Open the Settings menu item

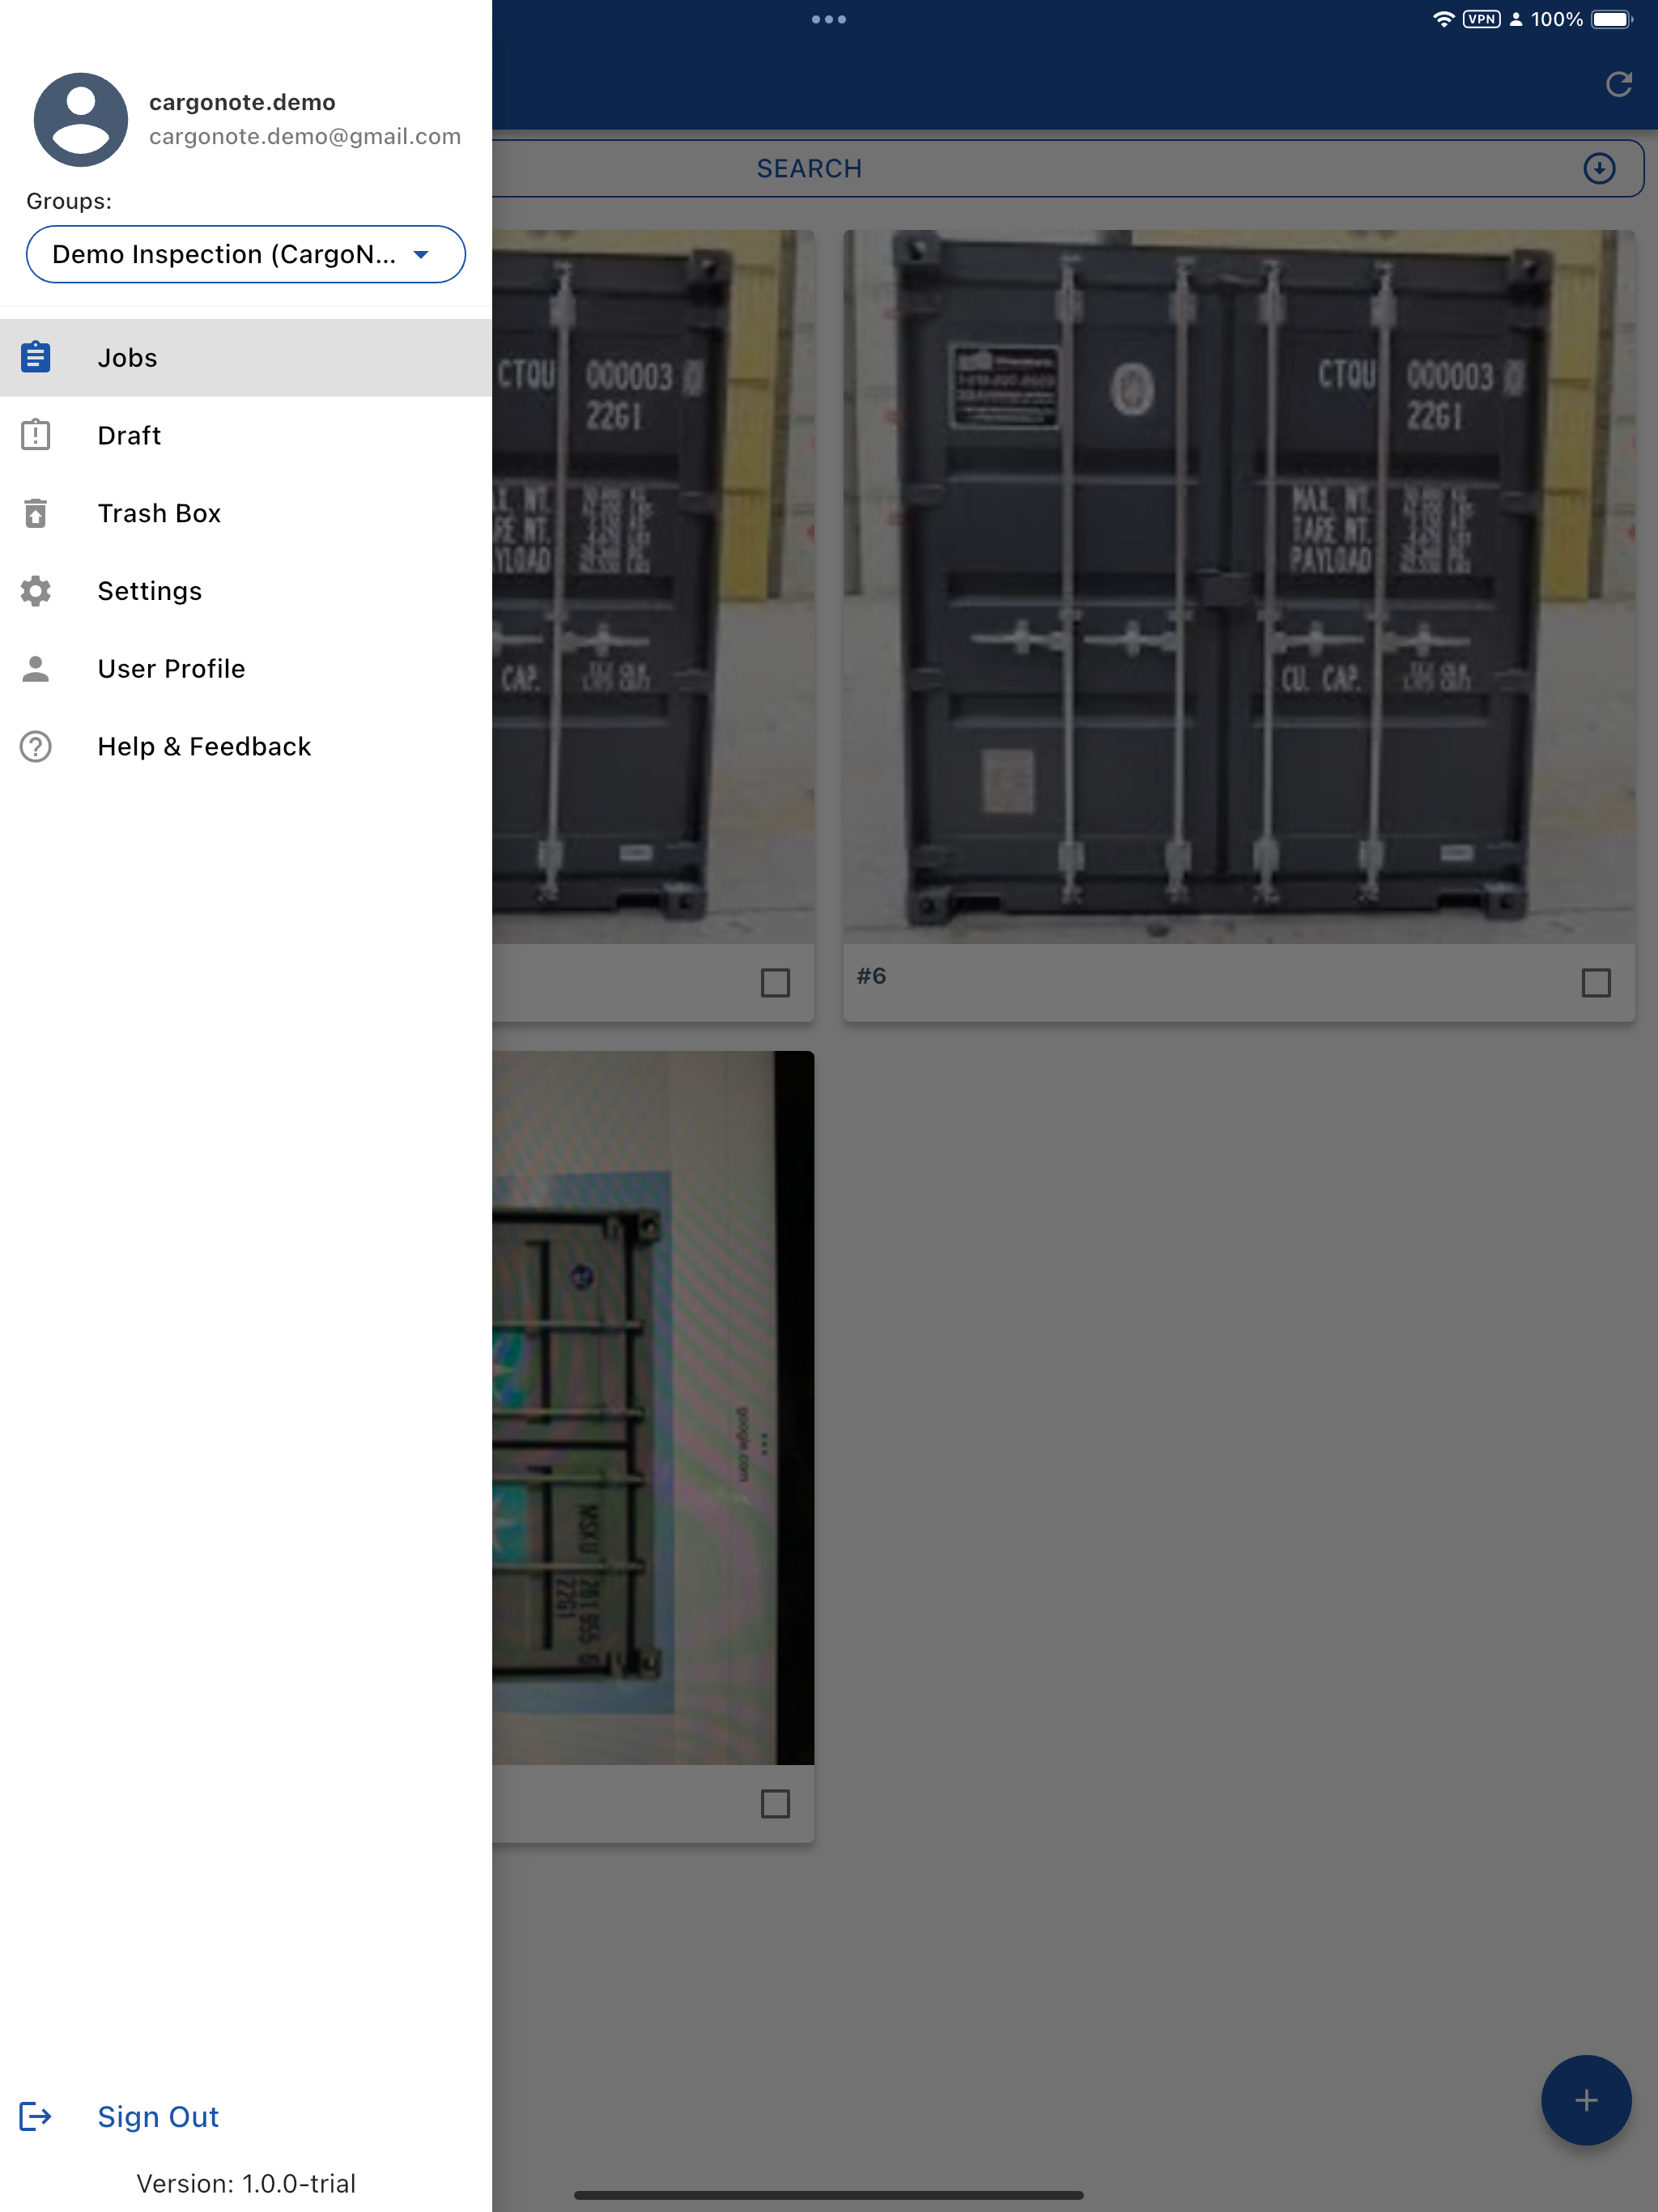point(245,591)
